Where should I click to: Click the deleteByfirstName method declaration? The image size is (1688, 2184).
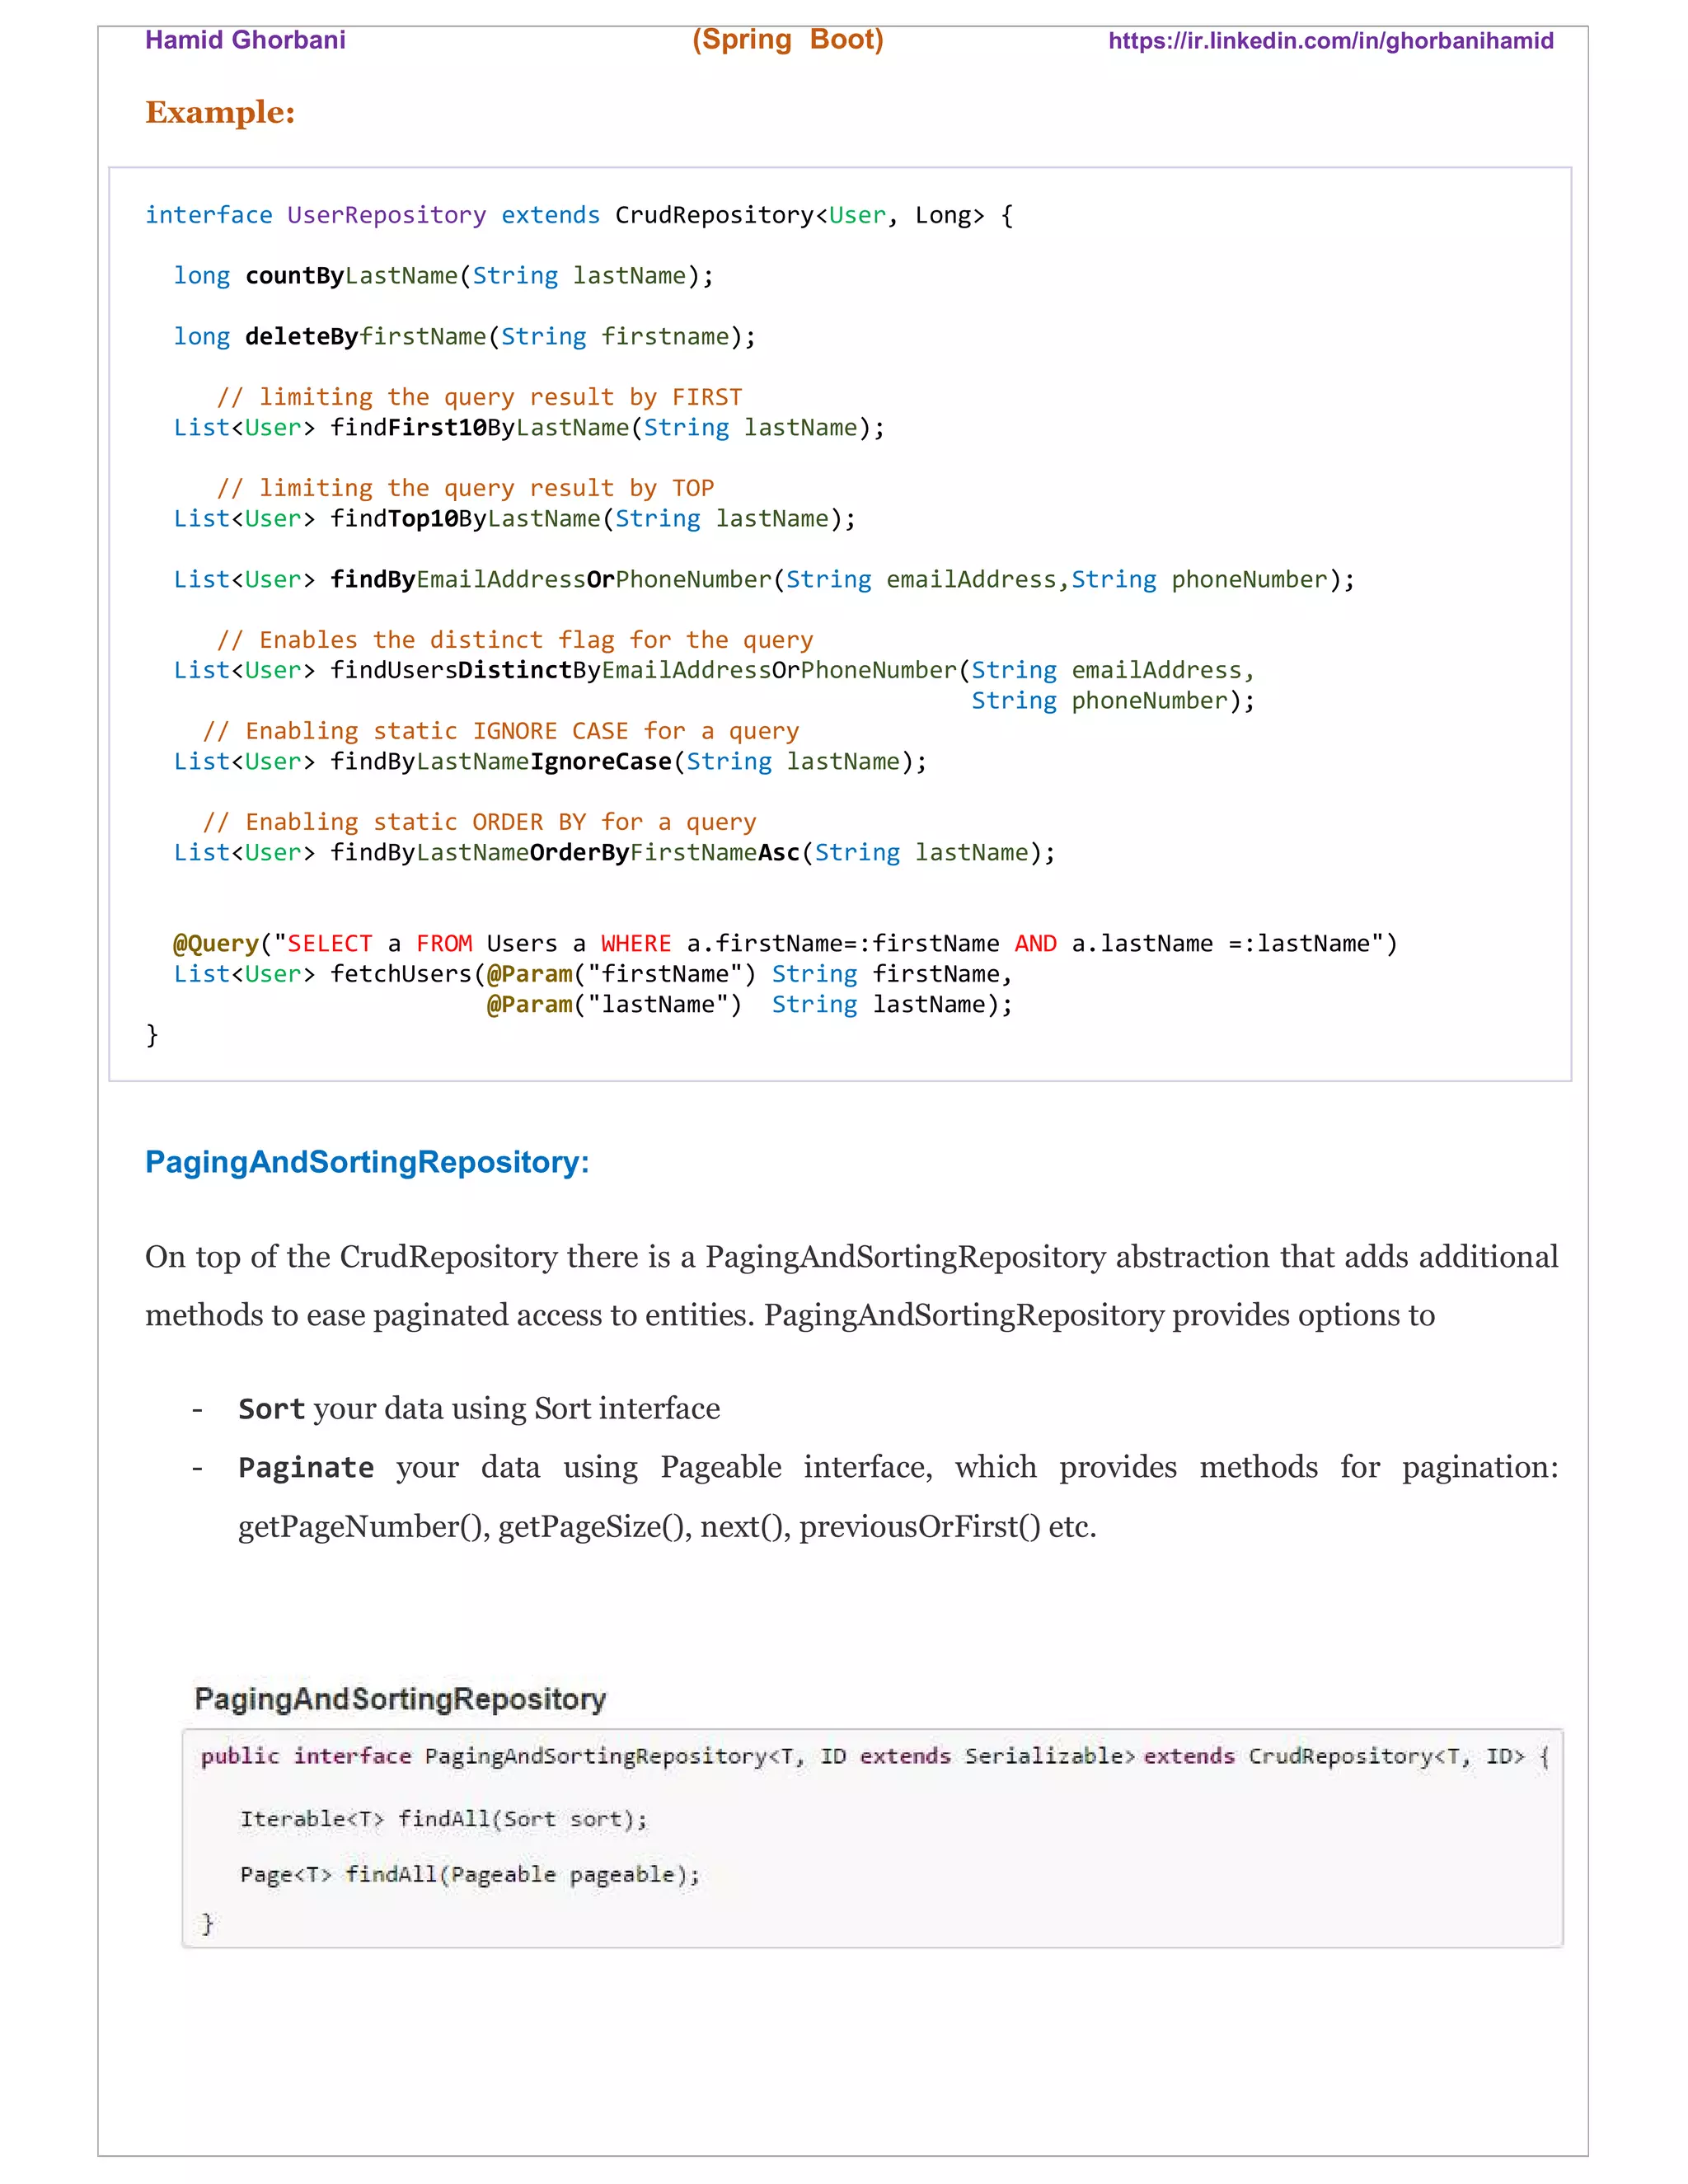(x=365, y=337)
